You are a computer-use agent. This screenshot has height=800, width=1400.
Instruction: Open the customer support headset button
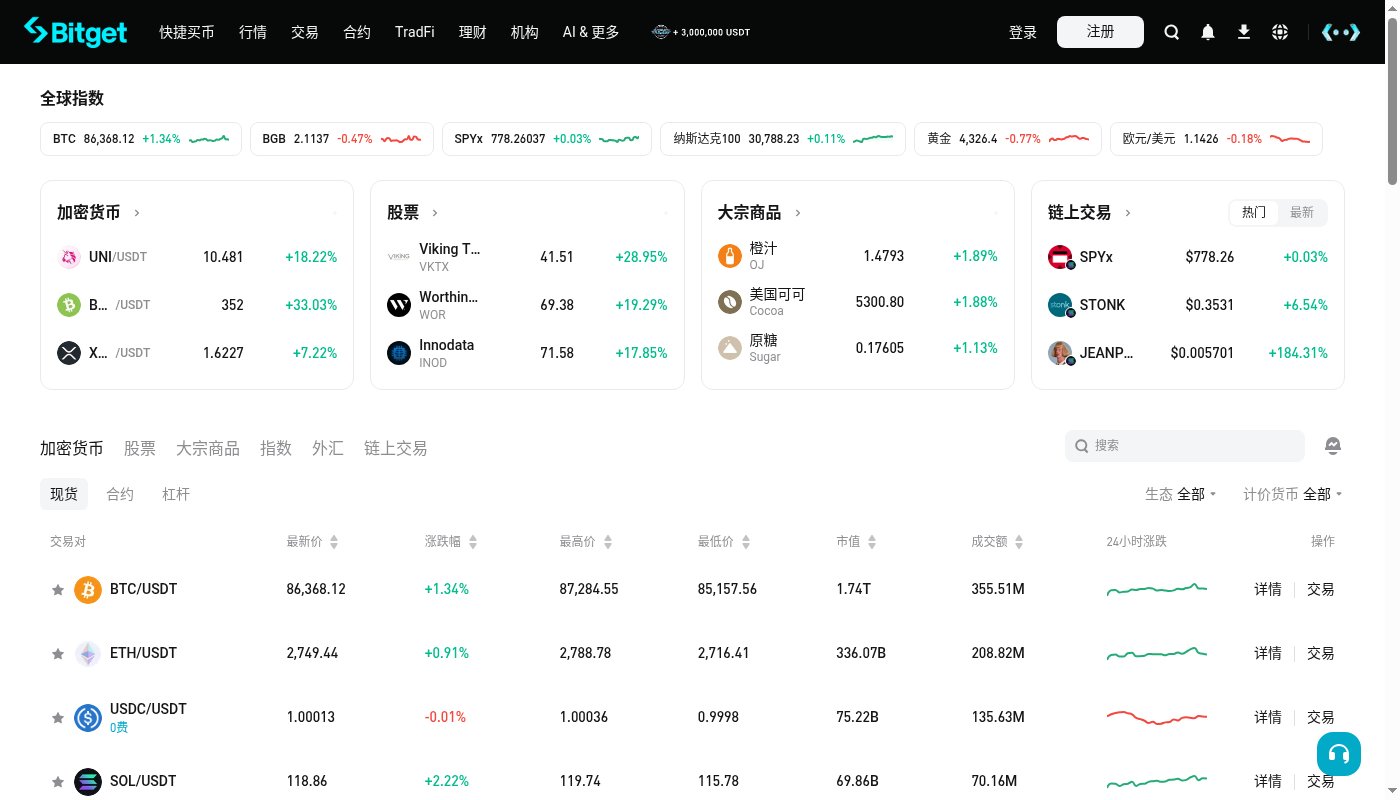(1339, 754)
